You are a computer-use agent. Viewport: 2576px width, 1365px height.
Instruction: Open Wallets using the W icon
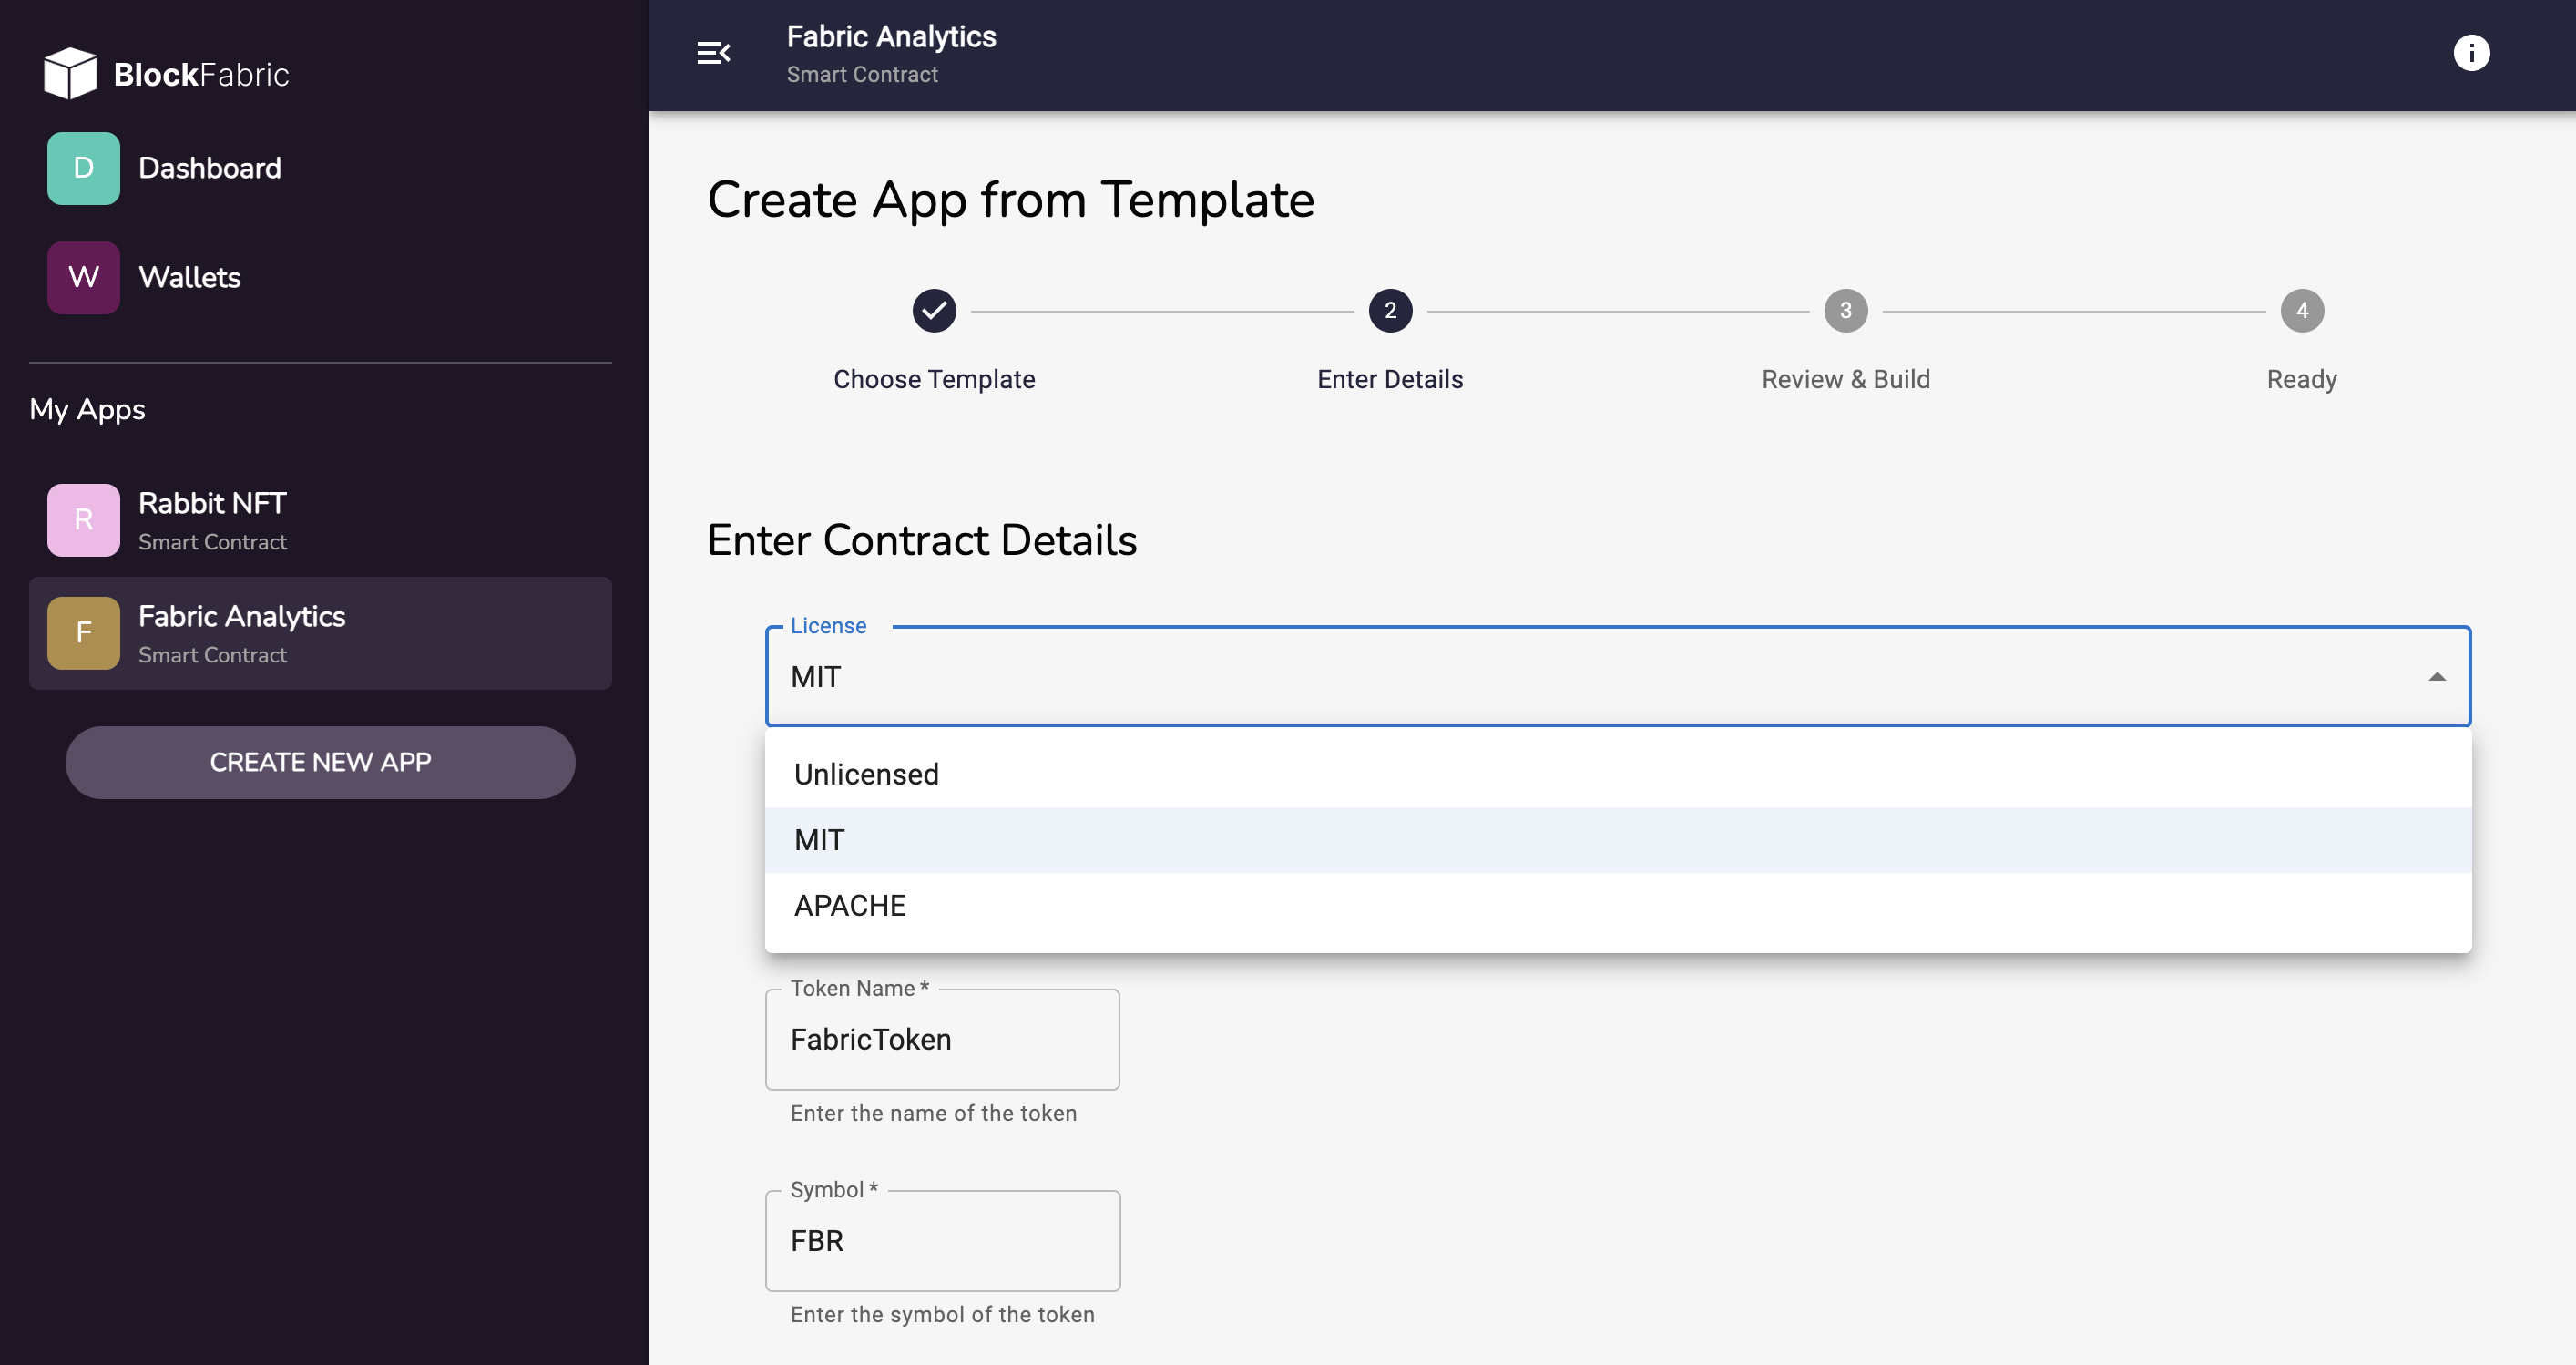(x=83, y=277)
